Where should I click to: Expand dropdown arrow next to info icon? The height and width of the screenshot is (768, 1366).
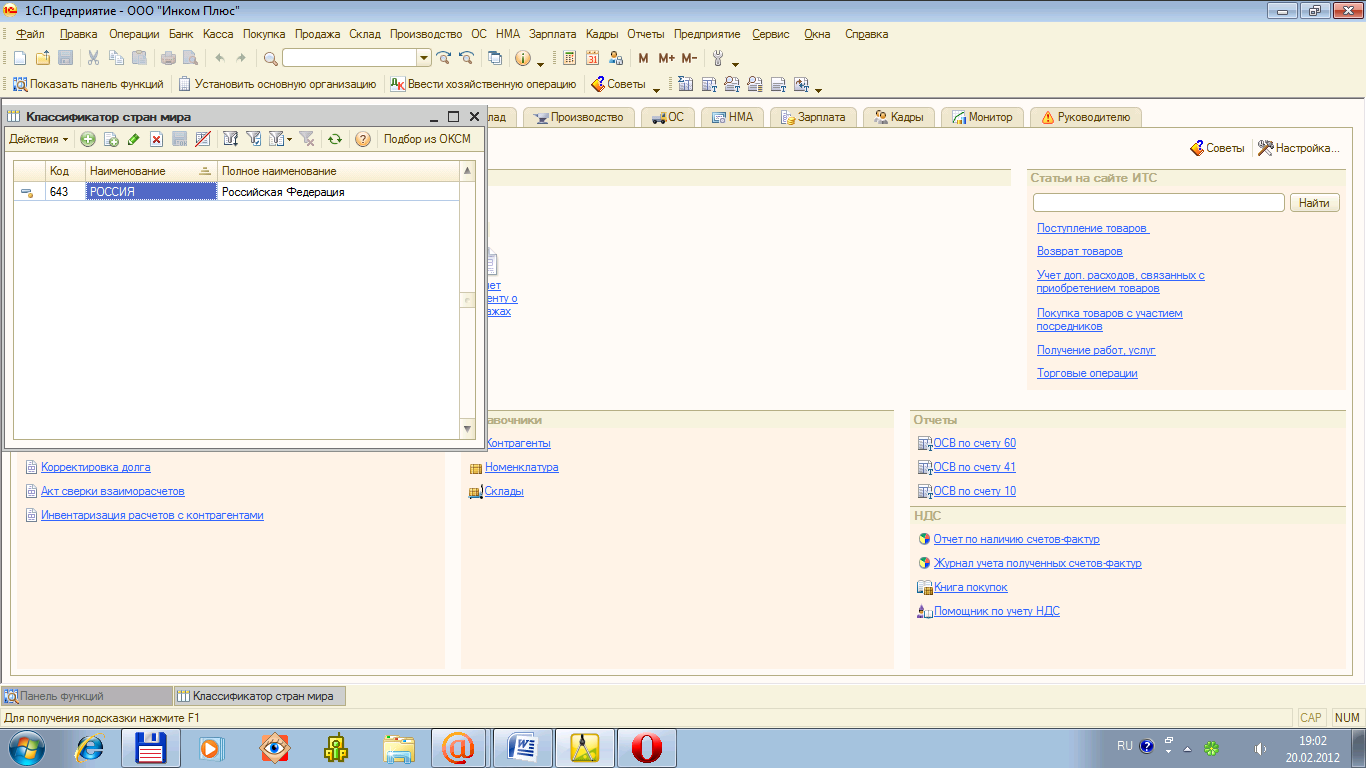tap(540, 63)
